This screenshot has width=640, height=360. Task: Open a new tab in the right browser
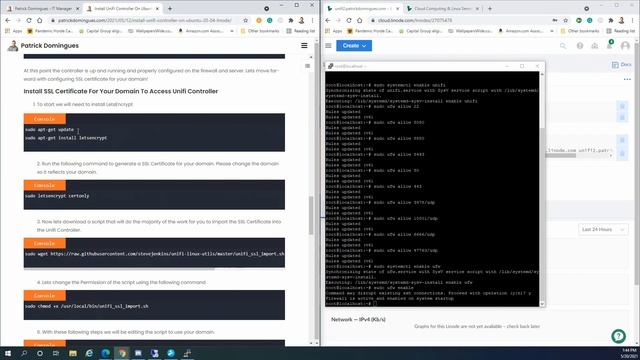(x=490, y=8)
